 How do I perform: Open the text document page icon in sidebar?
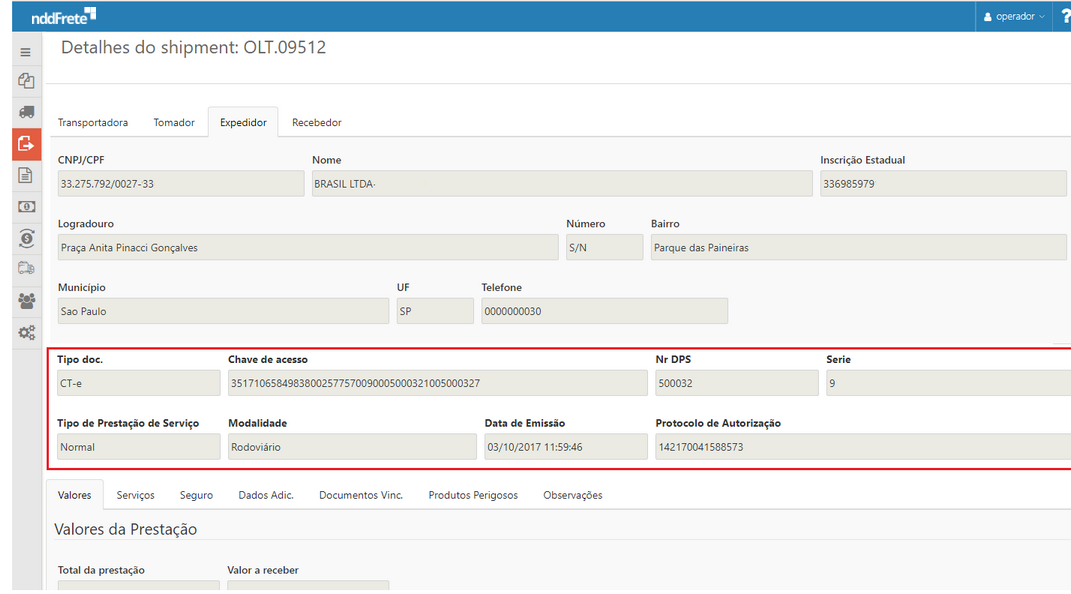(26, 175)
